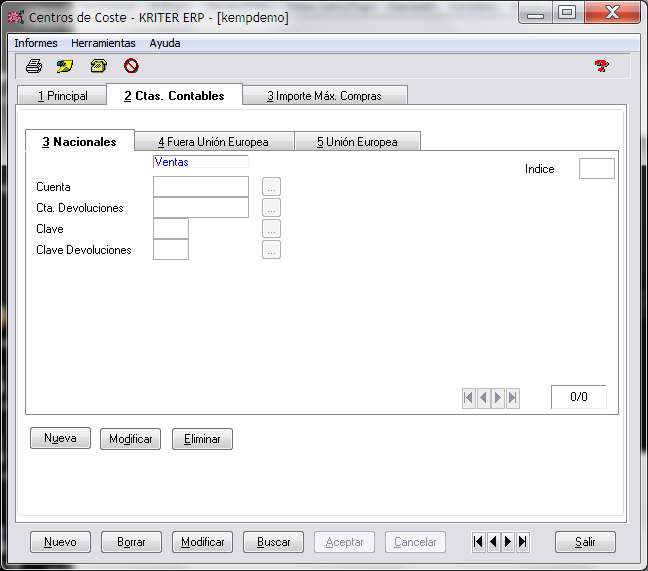Click the Nuevo button at bottom
The width and height of the screenshot is (648, 571).
(x=60, y=542)
